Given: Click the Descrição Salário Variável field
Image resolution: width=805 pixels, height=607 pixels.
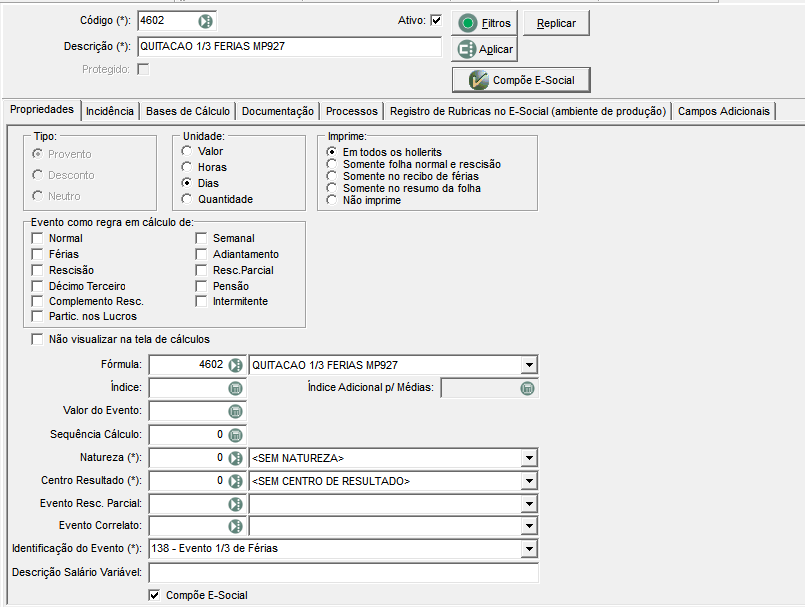Looking at the screenshot, I should click(x=343, y=573).
